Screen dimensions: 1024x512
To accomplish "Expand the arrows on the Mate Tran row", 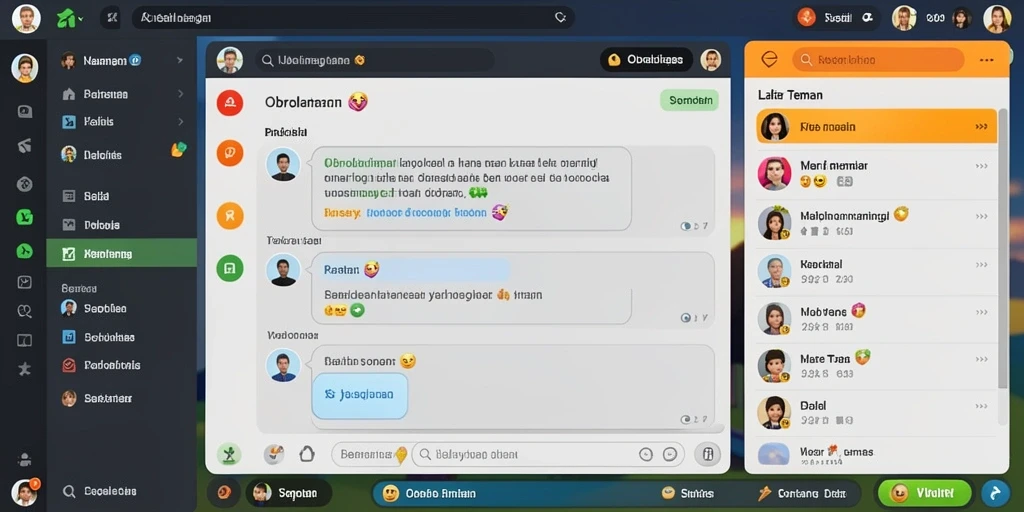I will (x=981, y=359).
